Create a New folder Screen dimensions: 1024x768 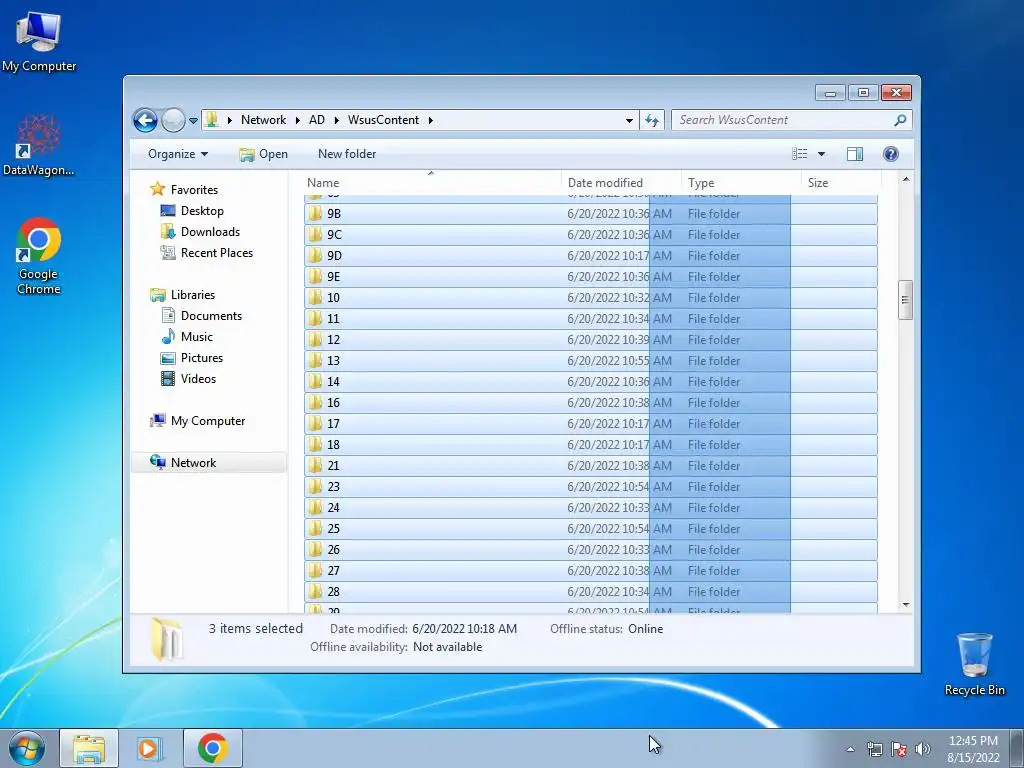[347, 154]
